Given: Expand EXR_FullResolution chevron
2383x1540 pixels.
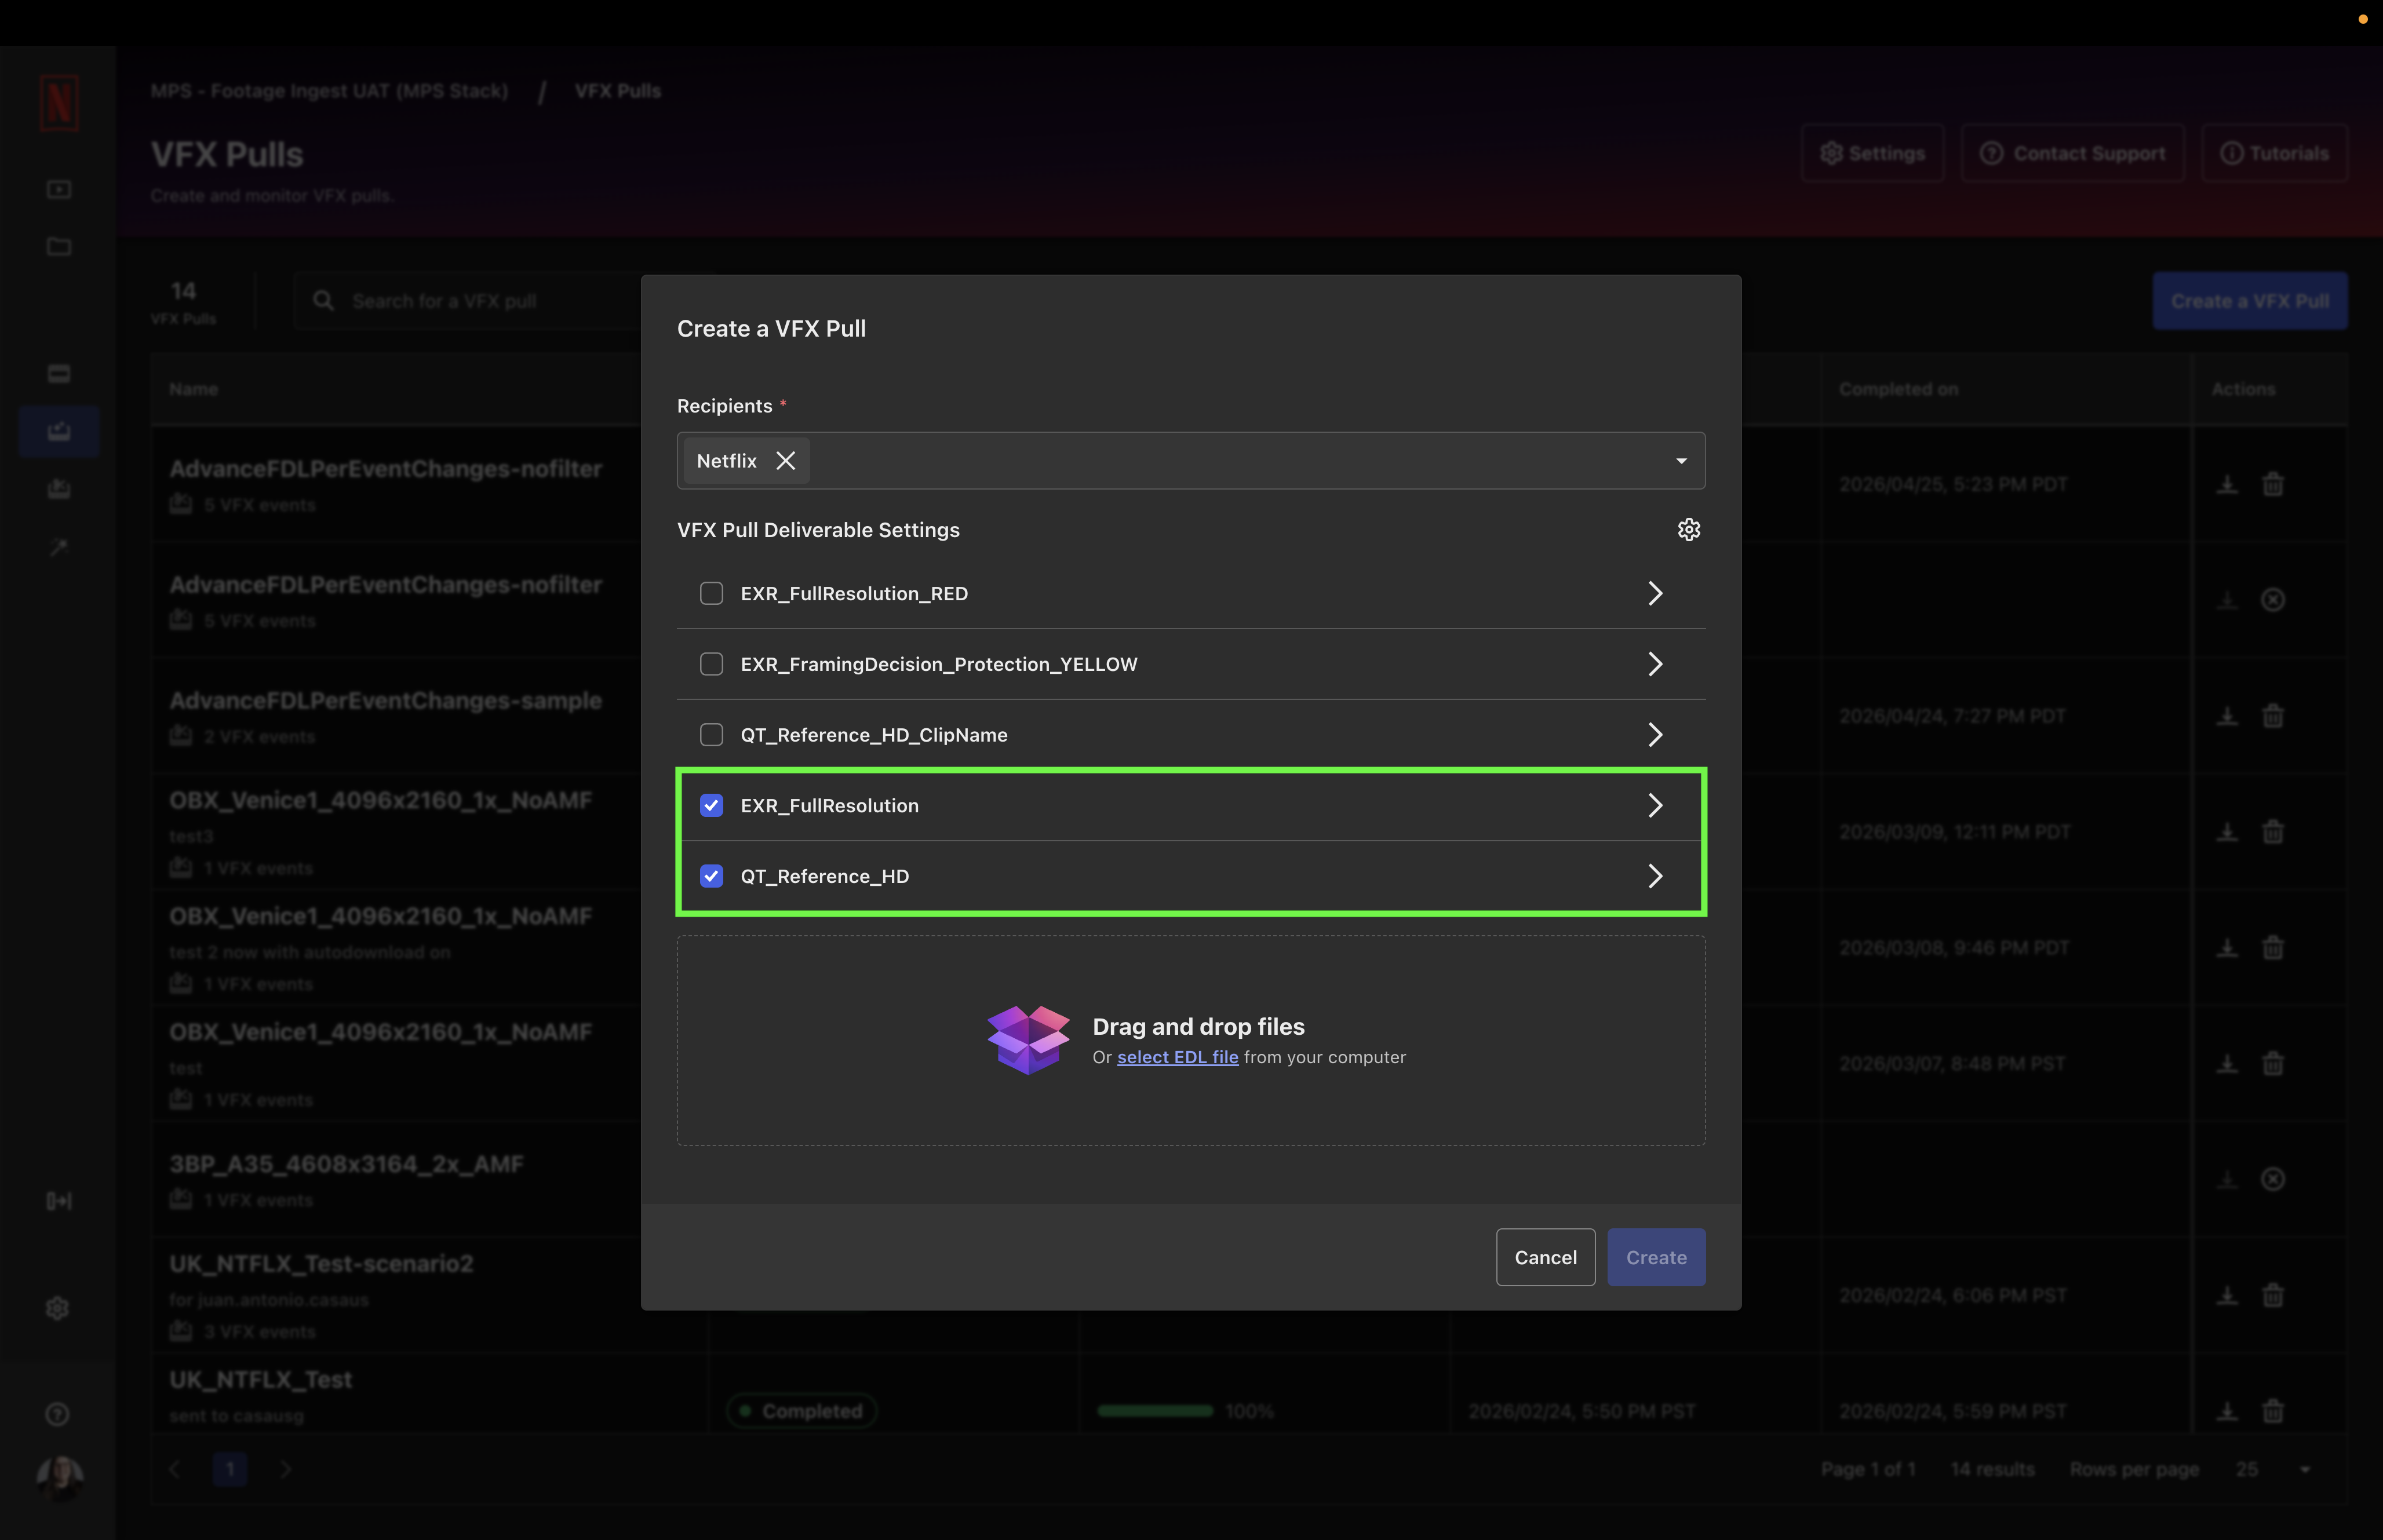Looking at the screenshot, I should tap(1655, 806).
